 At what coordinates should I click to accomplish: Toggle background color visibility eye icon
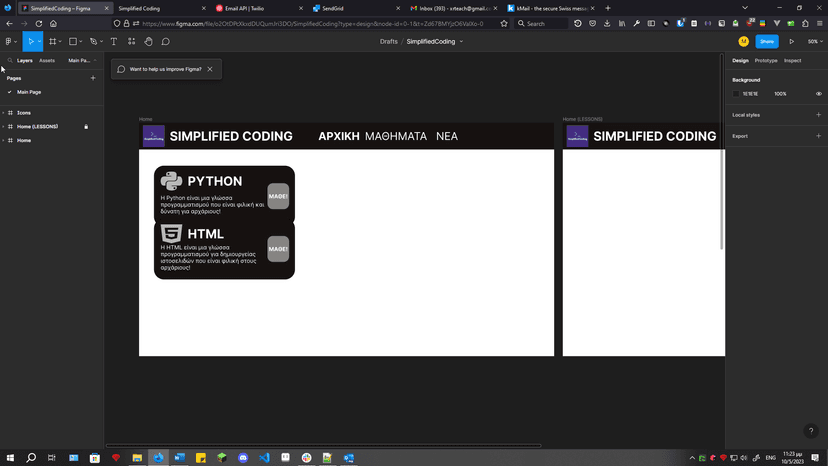point(818,94)
